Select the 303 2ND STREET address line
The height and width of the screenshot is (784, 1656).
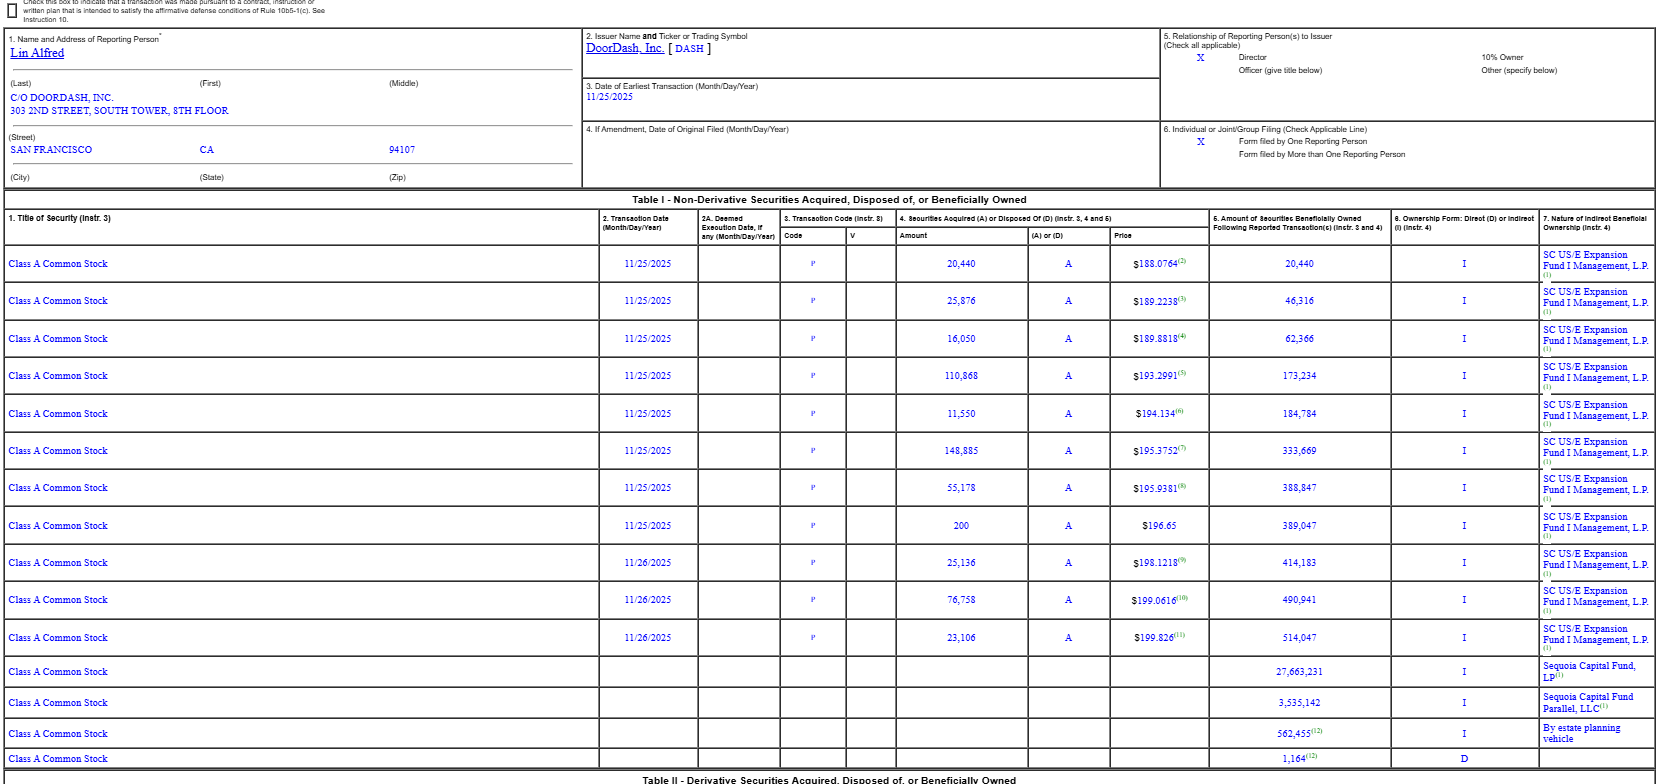(119, 111)
